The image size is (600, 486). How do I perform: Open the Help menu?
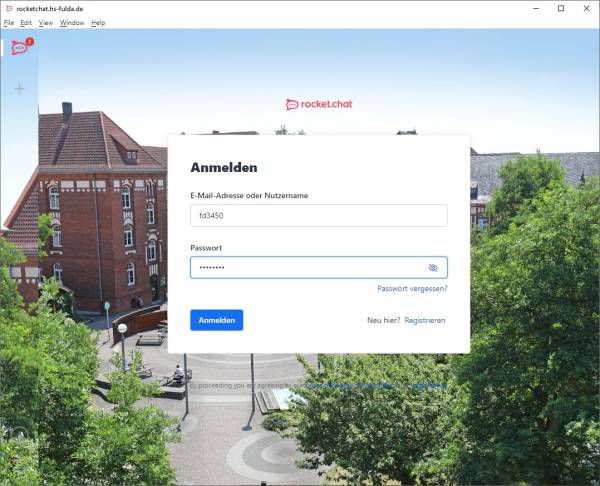coord(98,22)
